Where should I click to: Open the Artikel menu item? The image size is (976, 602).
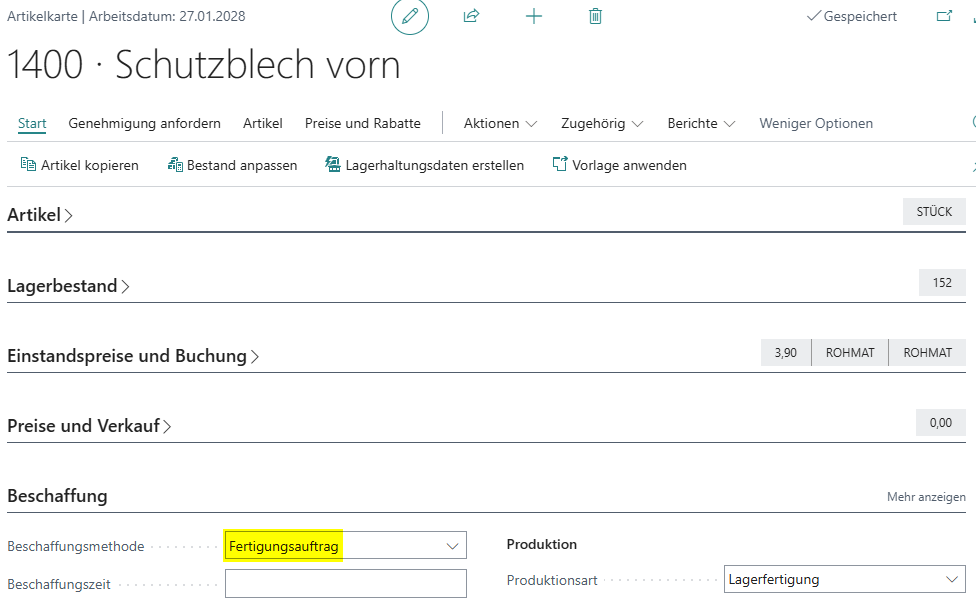[263, 123]
